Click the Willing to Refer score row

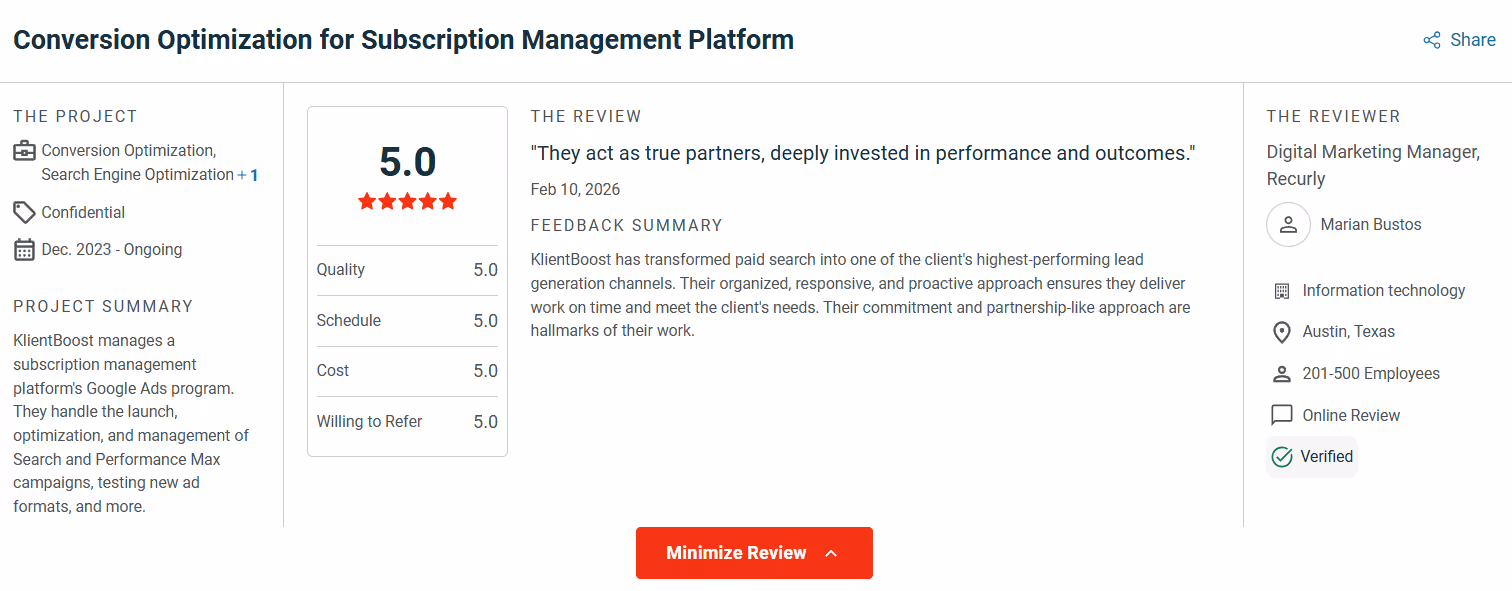coord(407,422)
